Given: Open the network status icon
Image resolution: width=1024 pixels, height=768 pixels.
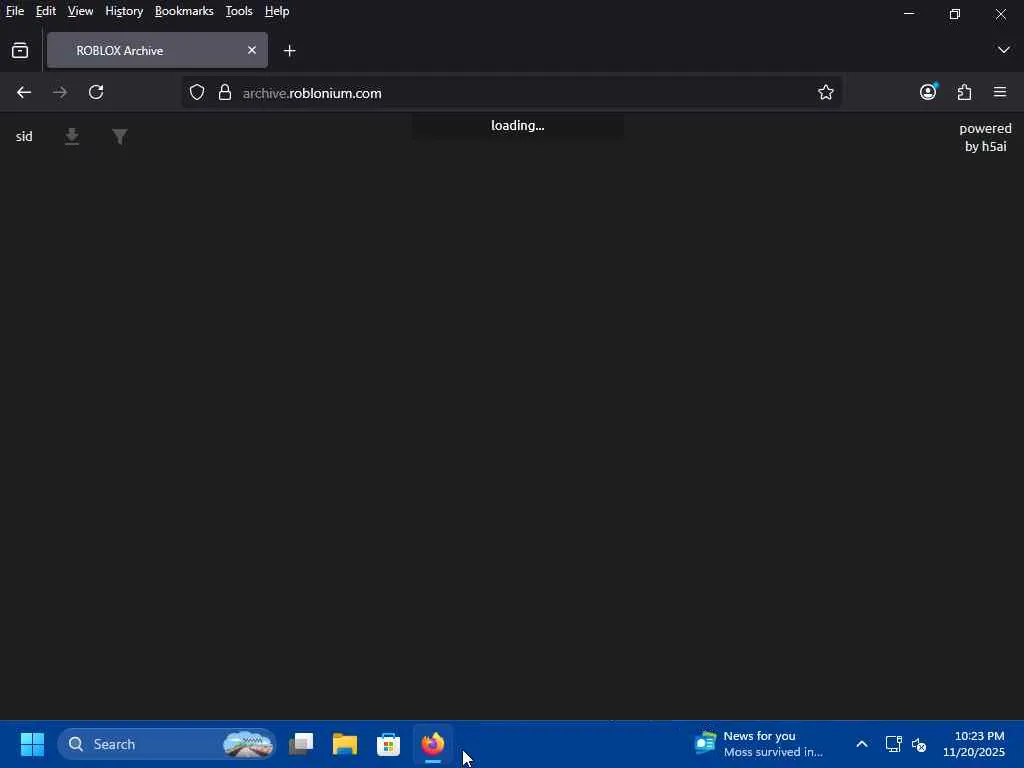Looking at the screenshot, I should (x=893, y=744).
